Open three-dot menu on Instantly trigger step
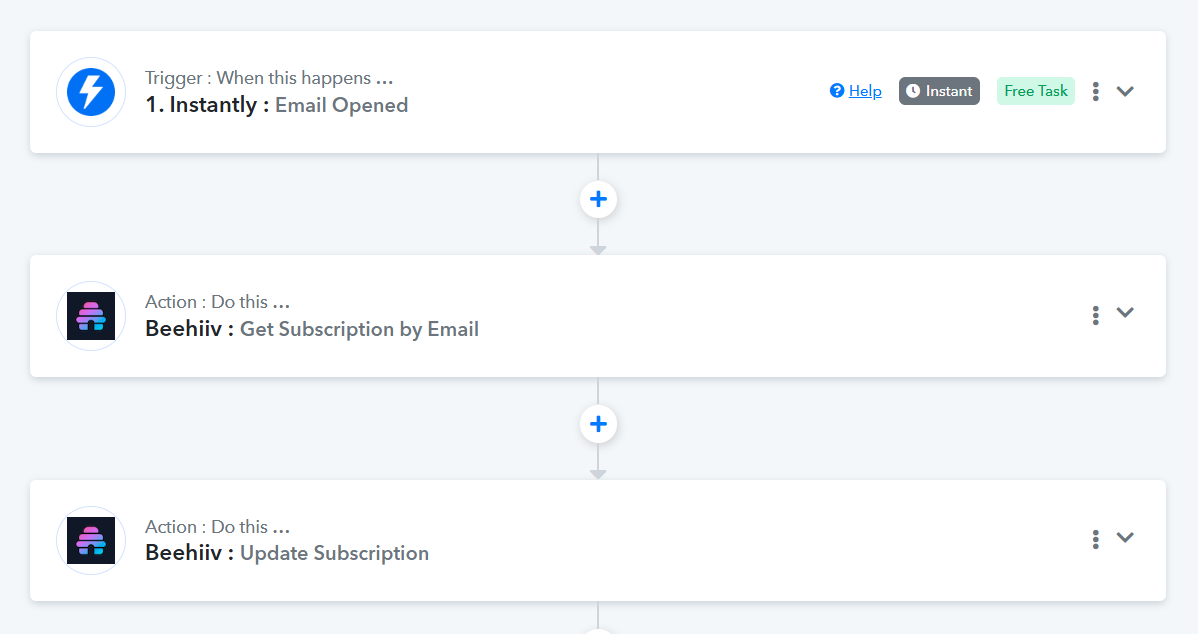 pos(1096,91)
